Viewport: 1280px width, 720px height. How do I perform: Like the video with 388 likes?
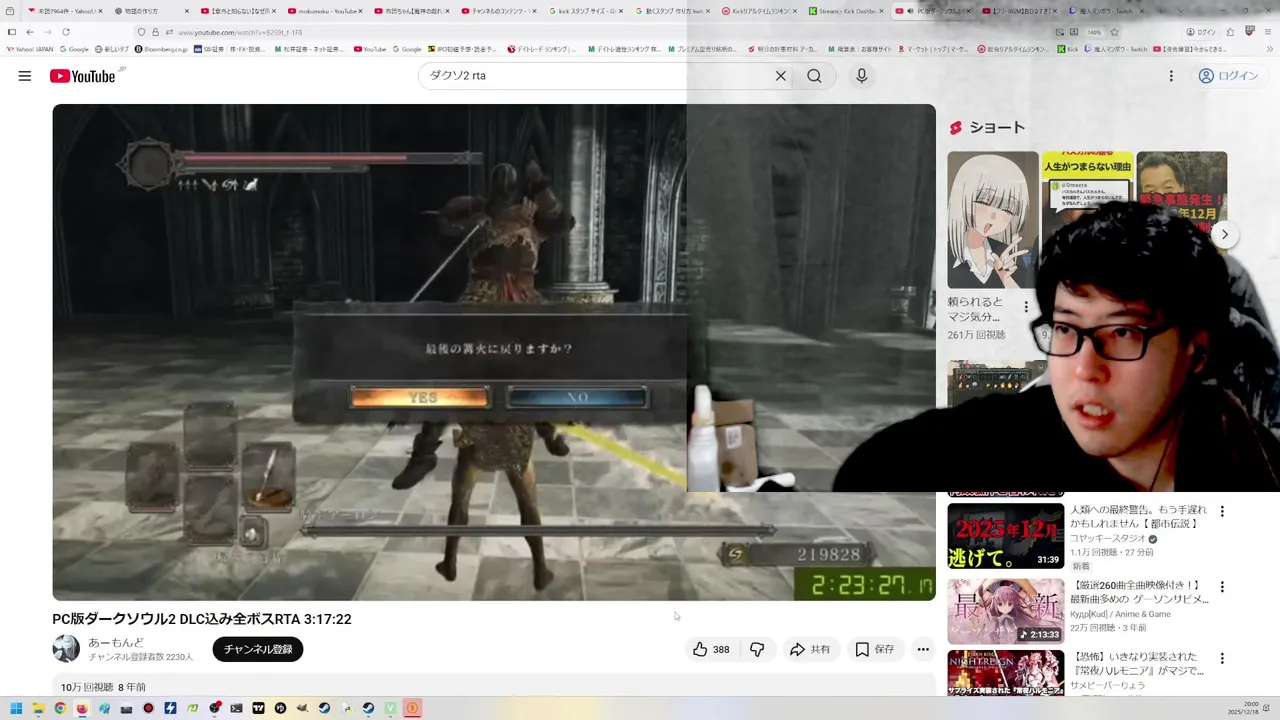[712, 650]
